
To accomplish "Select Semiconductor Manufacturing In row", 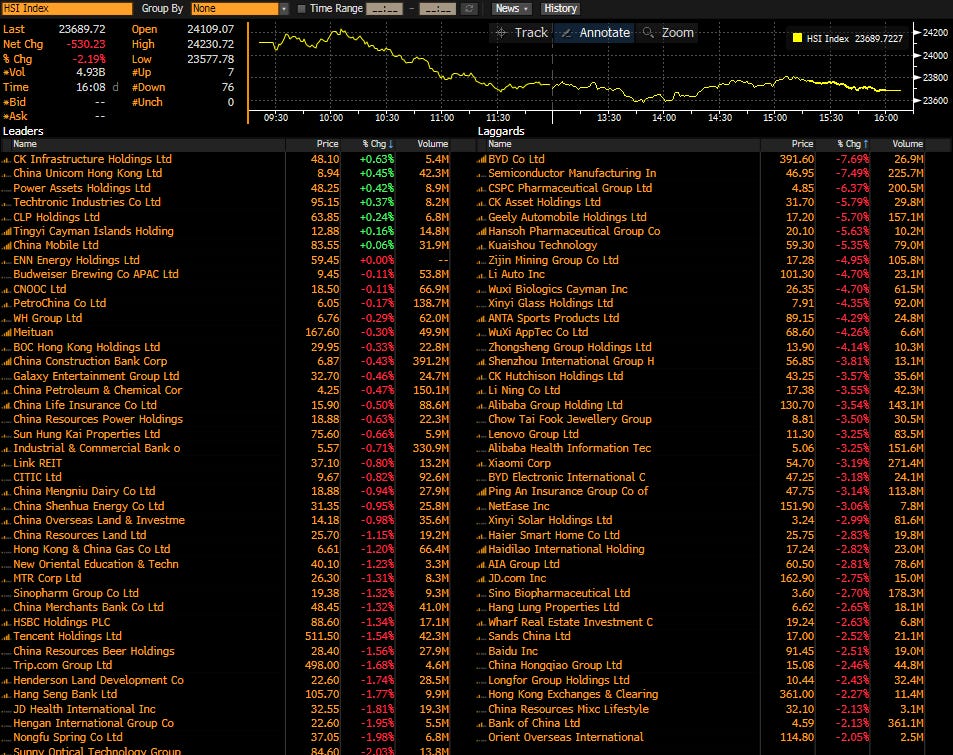I will point(700,173).
